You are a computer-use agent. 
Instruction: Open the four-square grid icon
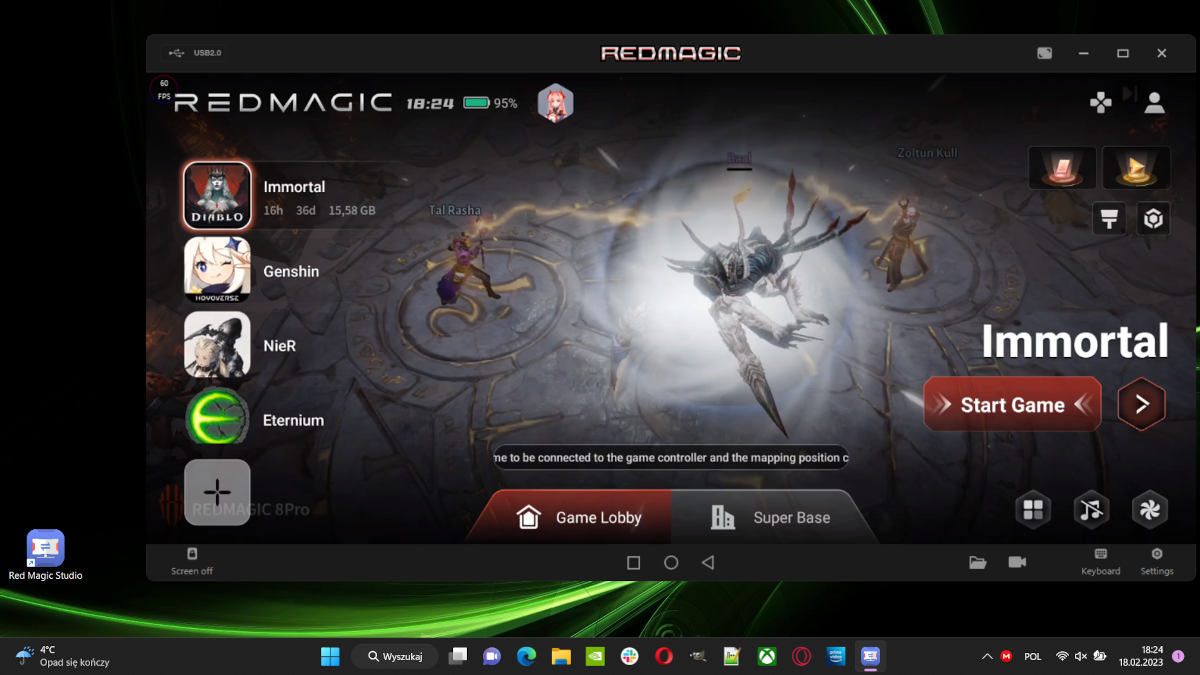pos(1033,510)
